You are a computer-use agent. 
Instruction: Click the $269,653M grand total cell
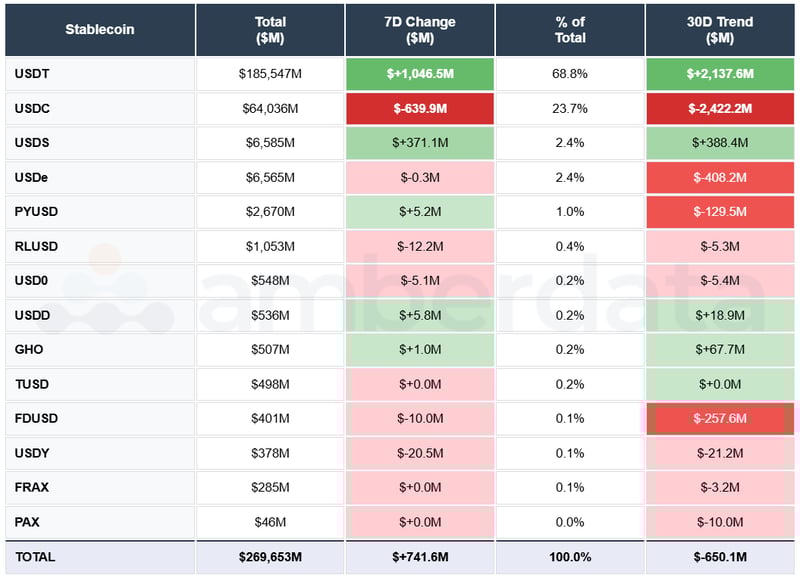tap(270, 556)
